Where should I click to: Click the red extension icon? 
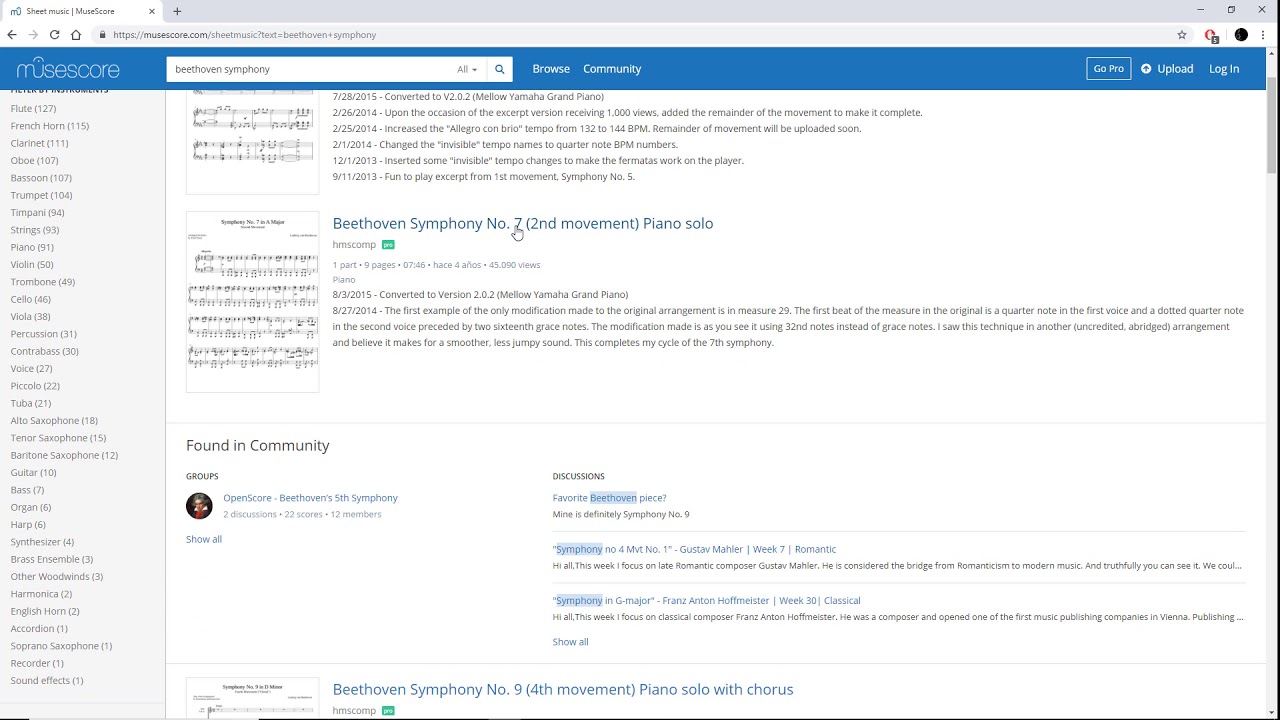pos(1211,35)
